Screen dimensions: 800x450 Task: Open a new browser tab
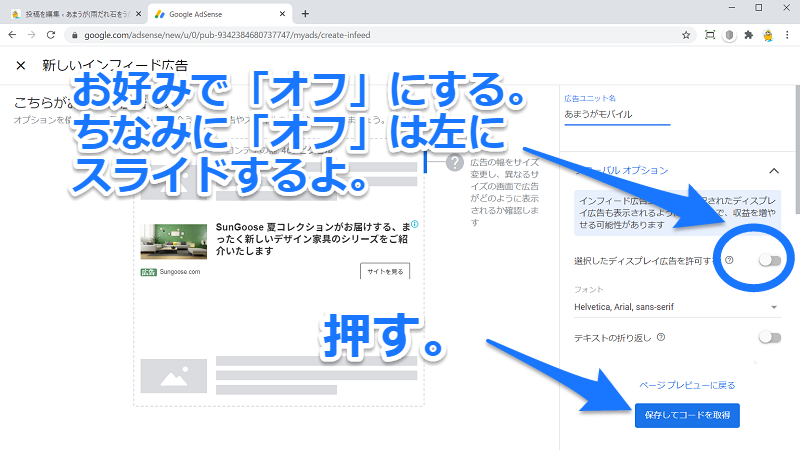click(305, 13)
